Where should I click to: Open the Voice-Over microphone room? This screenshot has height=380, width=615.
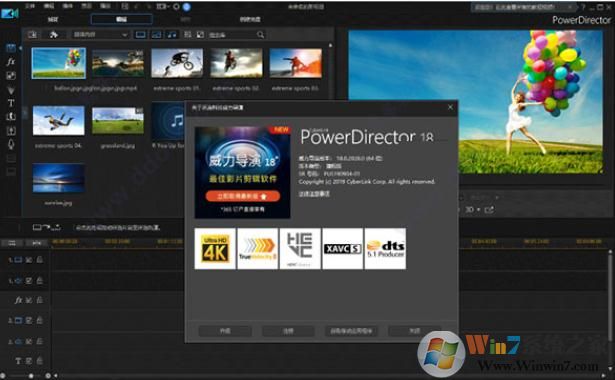click(x=11, y=144)
